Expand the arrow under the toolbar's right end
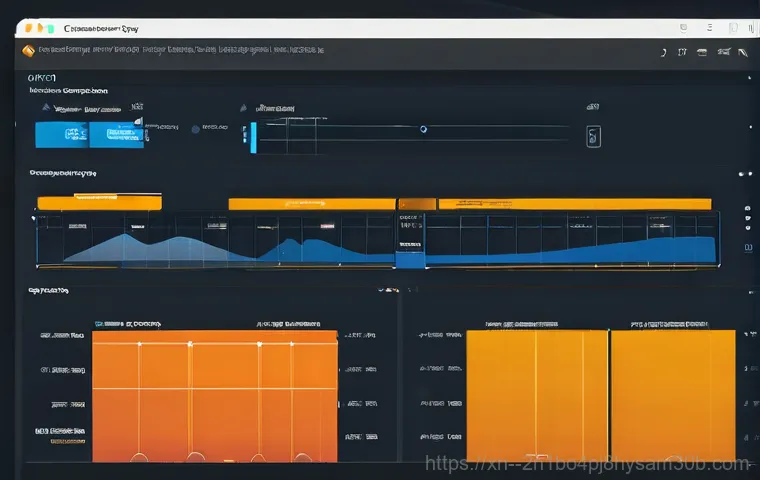The height and width of the screenshot is (480, 760). point(744,75)
